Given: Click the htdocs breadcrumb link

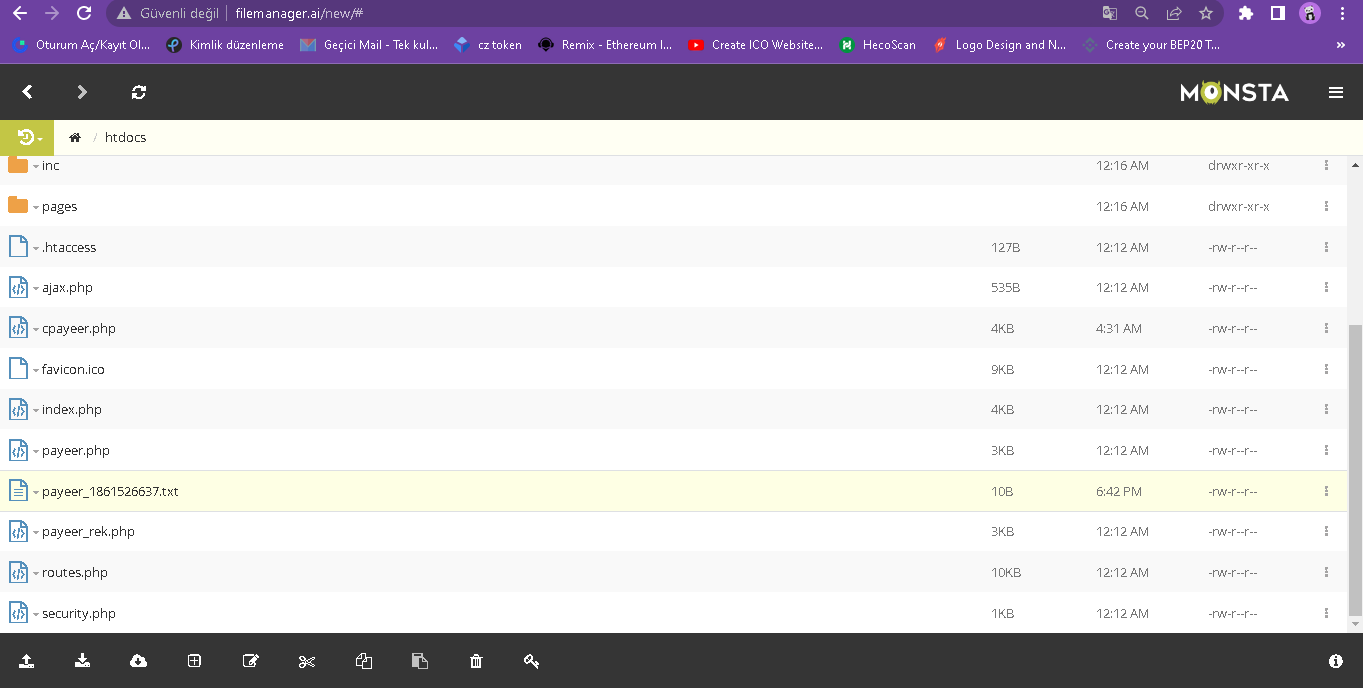Looking at the screenshot, I should [125, 138].
